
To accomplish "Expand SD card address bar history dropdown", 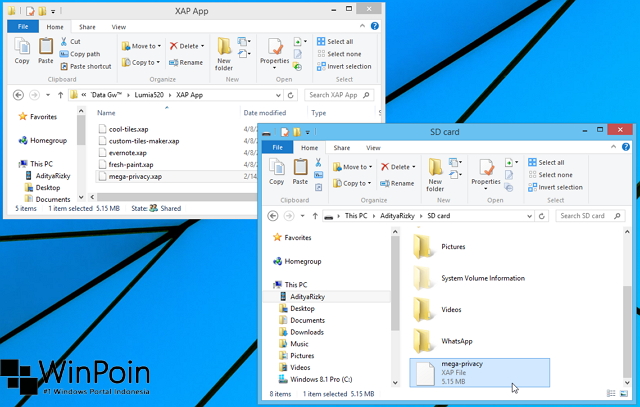I will 529,216.
